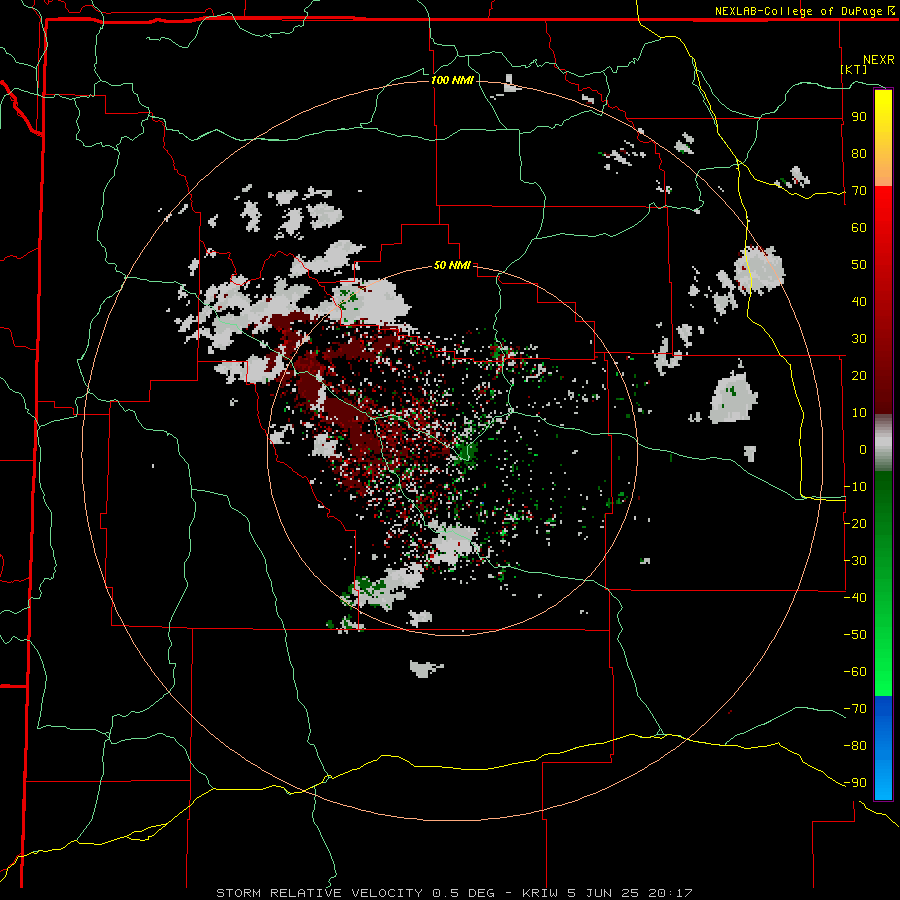Click the 80 value on the velocity scale
This screenshot has height=900, width=900.
click(x=859, y=154)
